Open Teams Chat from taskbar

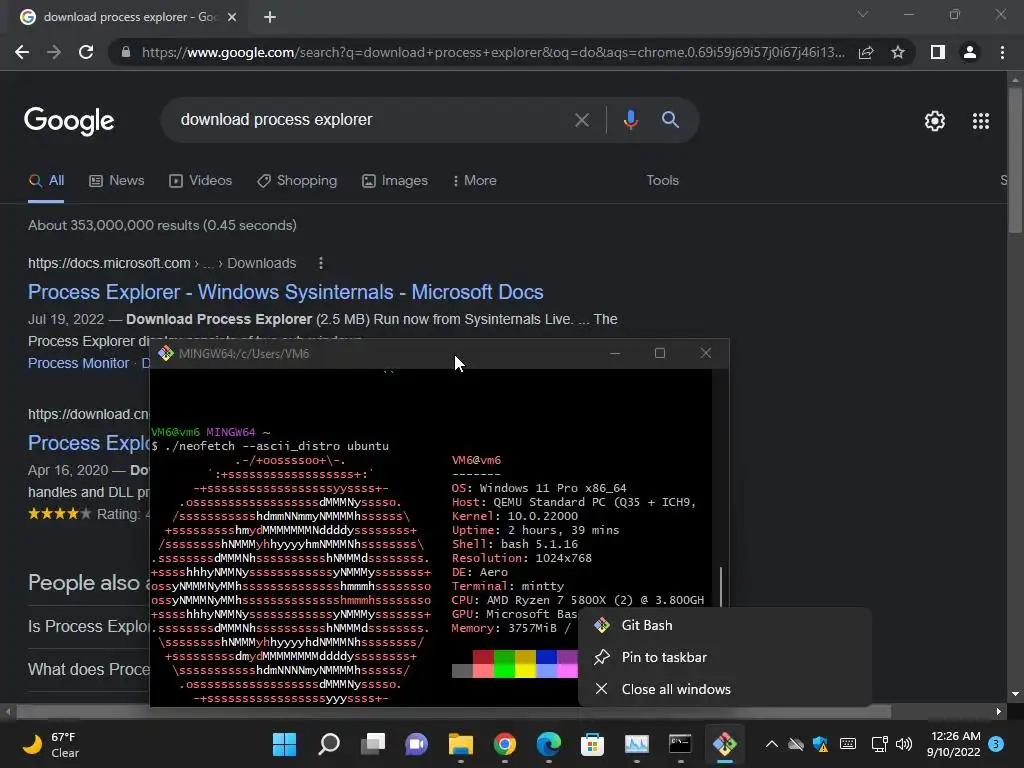point(417,744)
